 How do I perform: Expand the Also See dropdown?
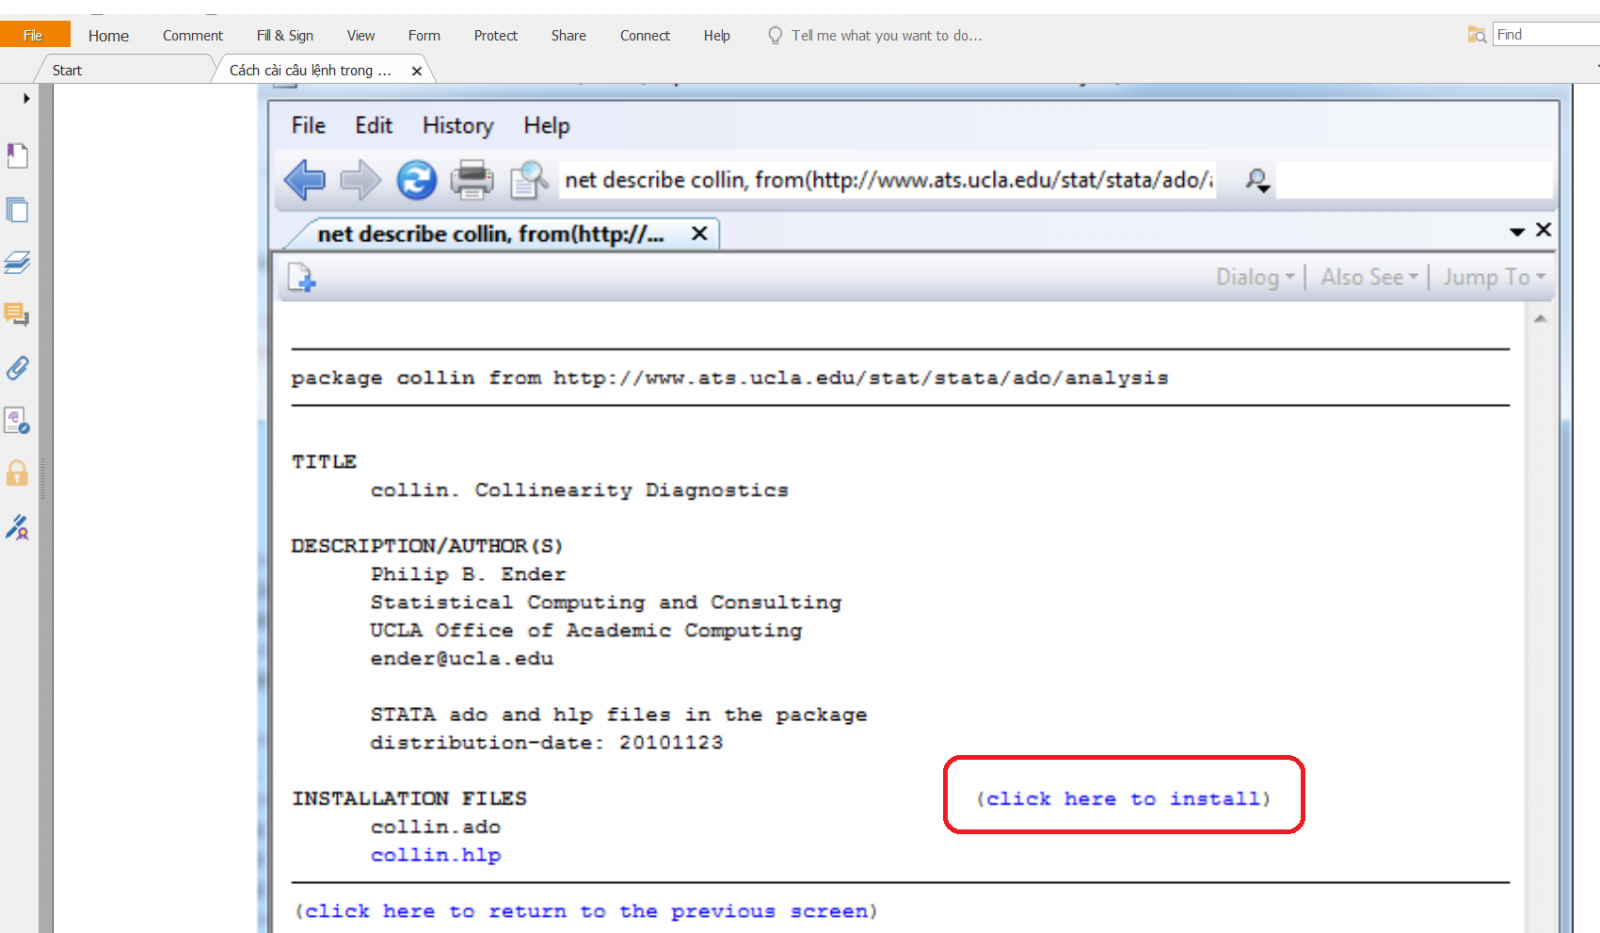1369,277
